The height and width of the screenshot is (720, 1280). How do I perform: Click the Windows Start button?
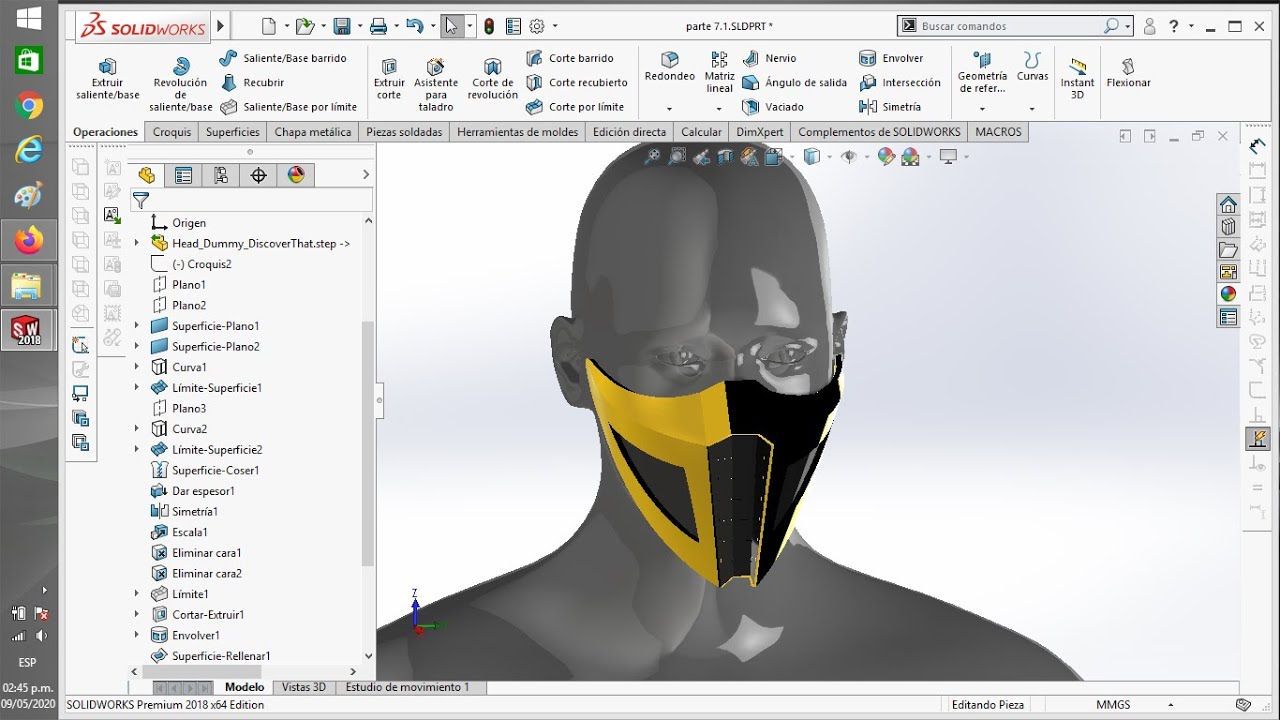(29, 18)
